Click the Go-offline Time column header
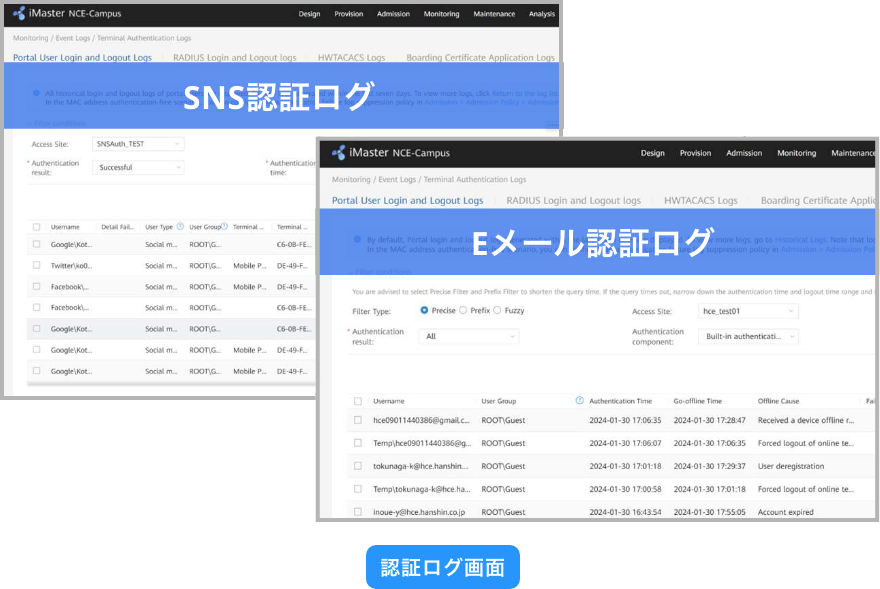The image size is (880, 589). tap(698, 401)
